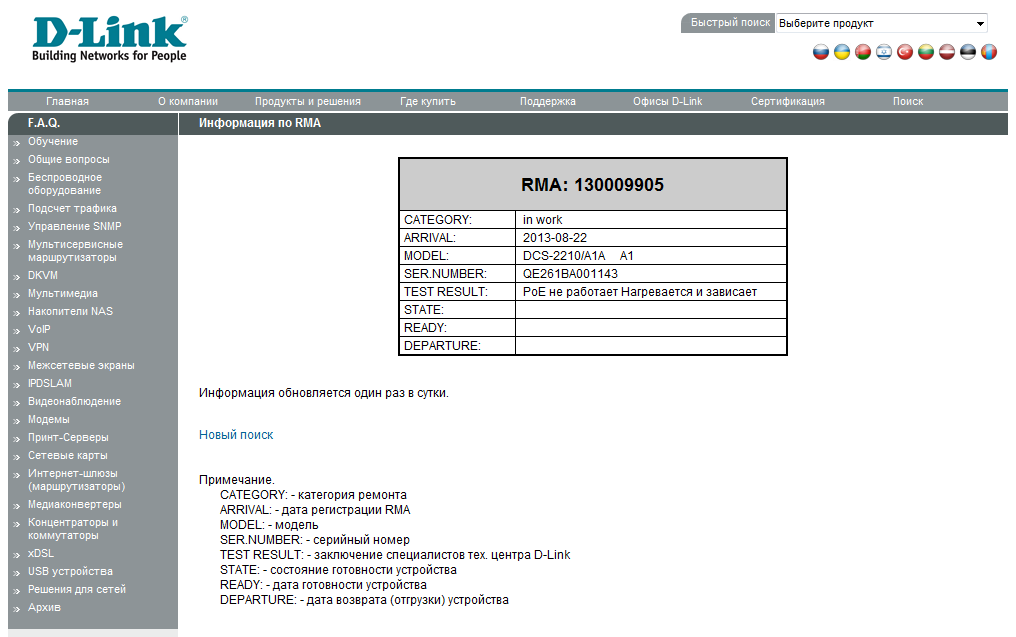Click the model value 'DCS-2210/A1A A1'
This screenshot has width=1016, height=637.
578,256
